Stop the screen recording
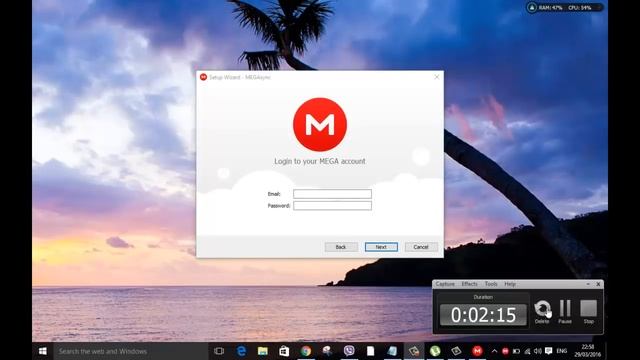 point(589,312)
